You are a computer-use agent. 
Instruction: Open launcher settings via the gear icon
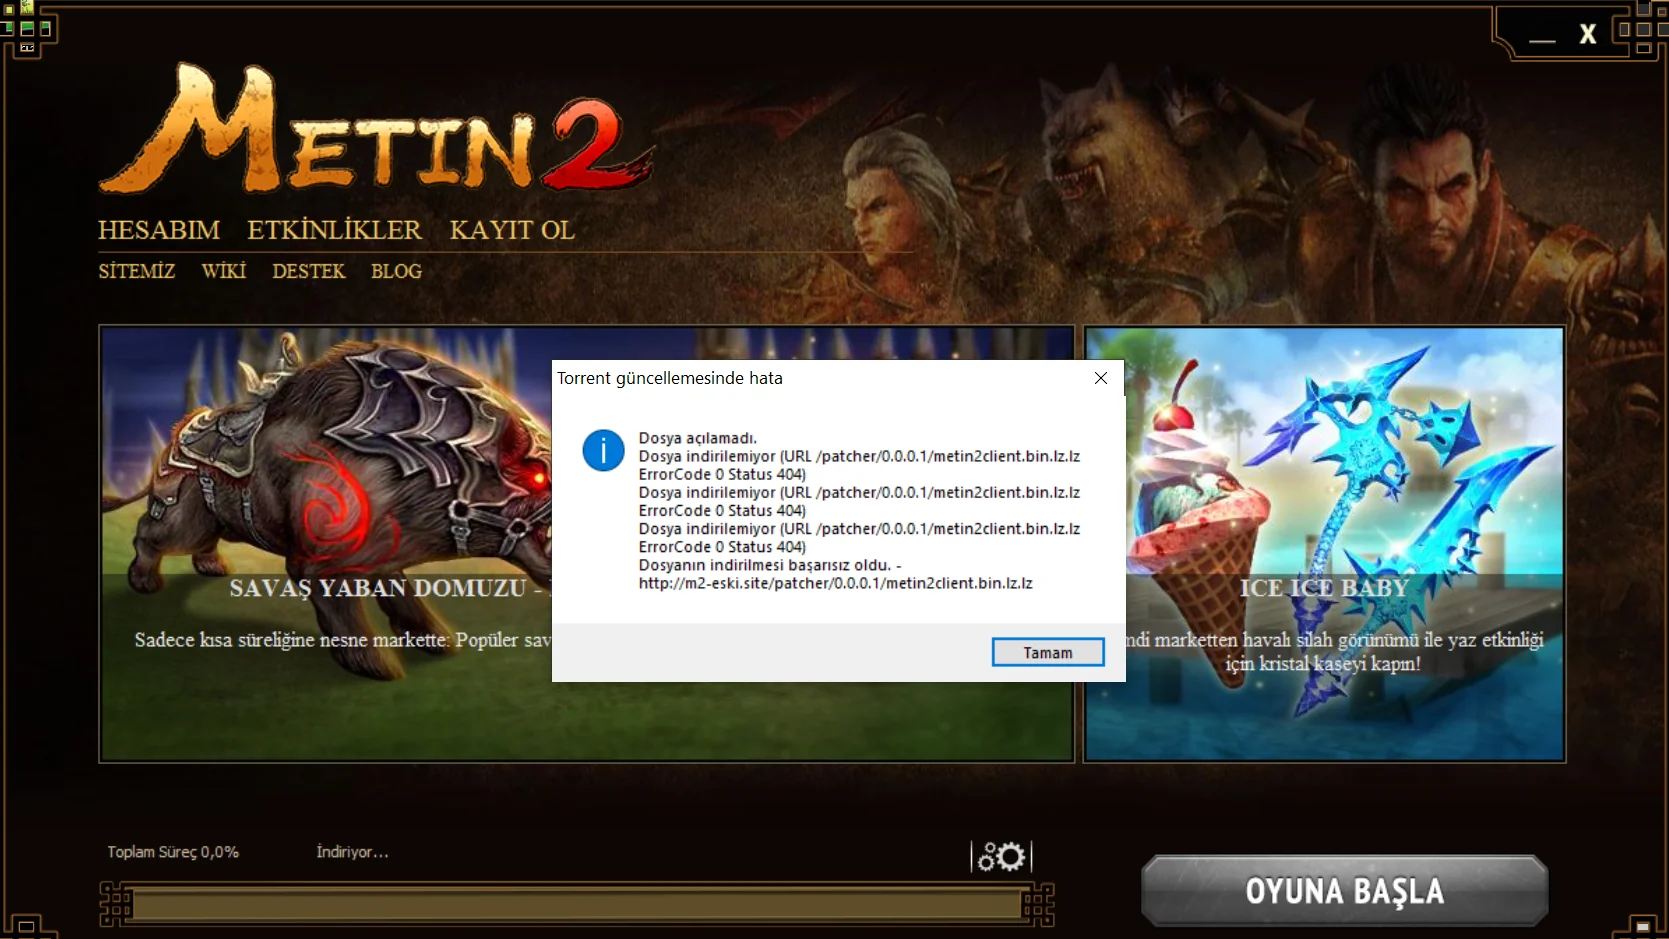1001,857
